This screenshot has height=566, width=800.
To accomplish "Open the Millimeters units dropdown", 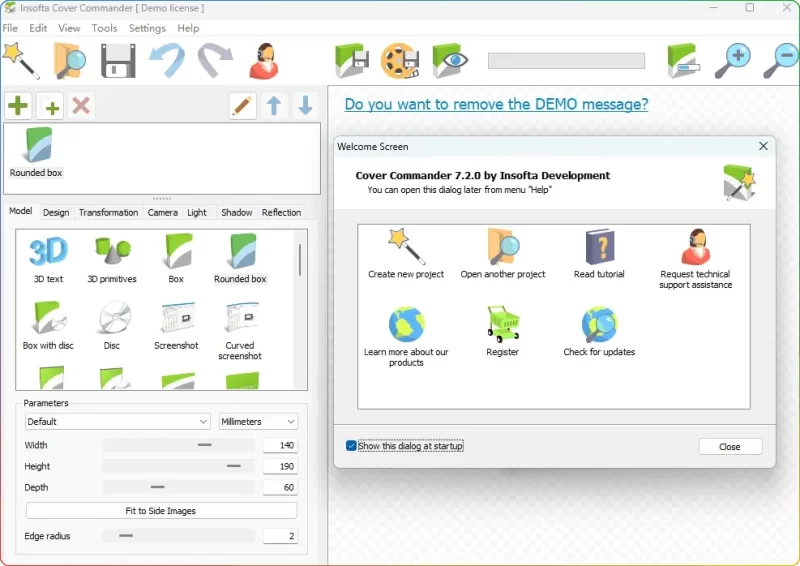I will (258, 422).
